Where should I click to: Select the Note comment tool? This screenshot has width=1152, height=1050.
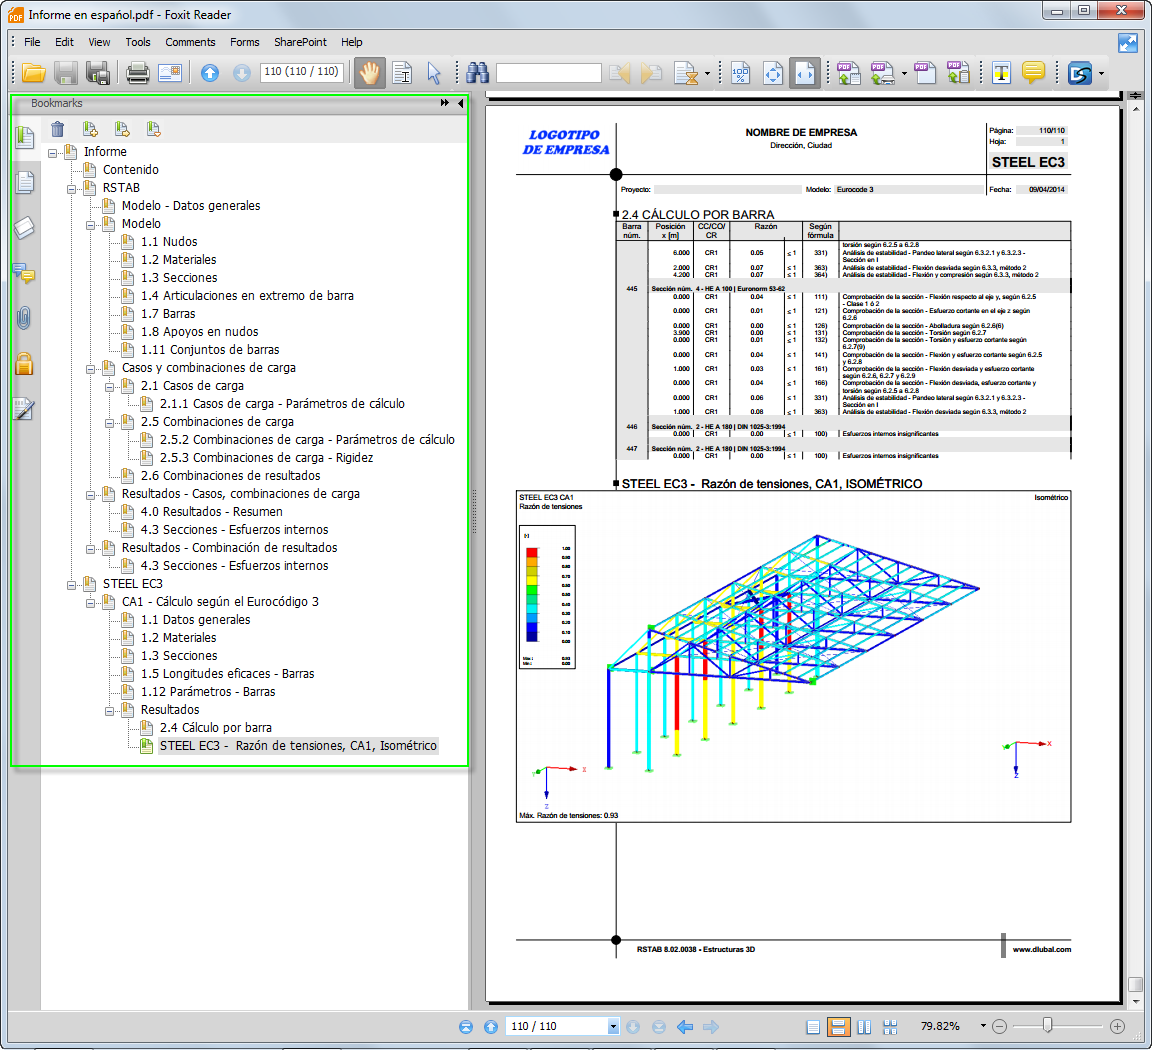[1033, 73]
